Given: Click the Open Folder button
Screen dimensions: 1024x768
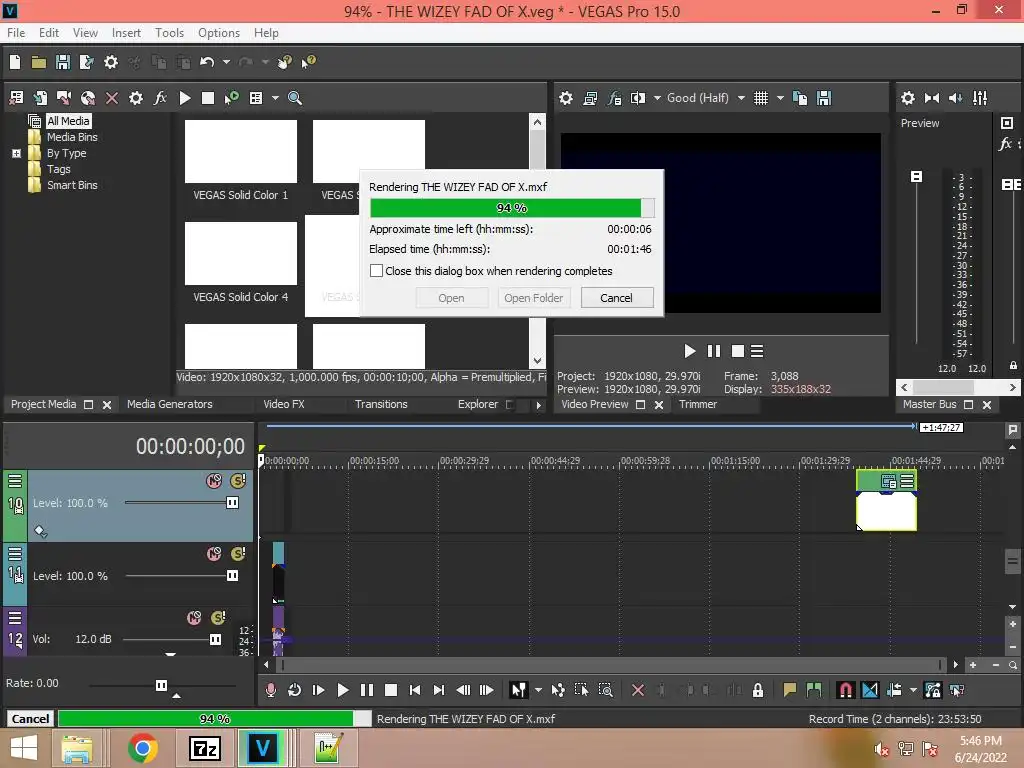Looking at the screenshot, I should point(534,298).
